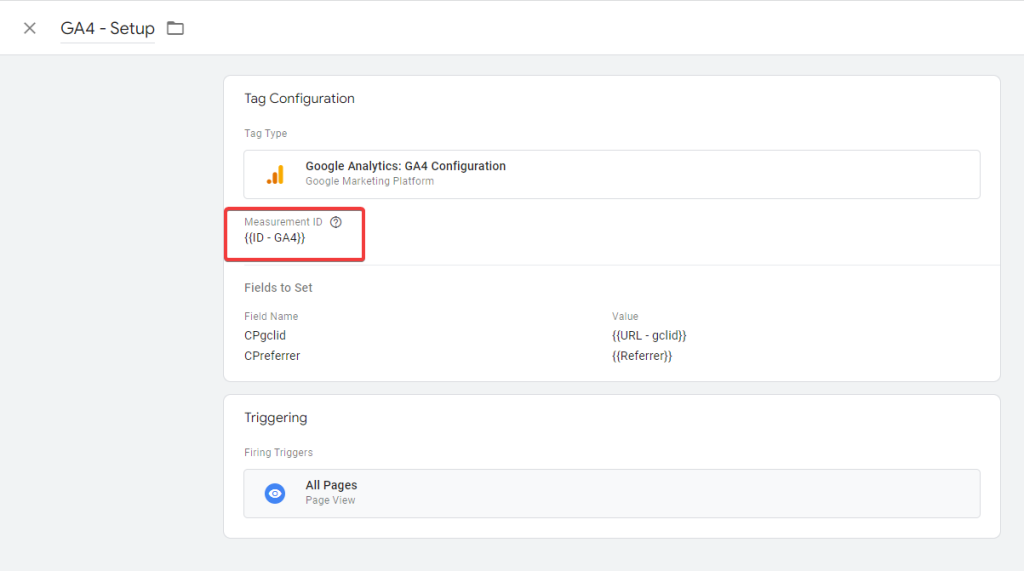This screenshot has width=1024, height=571.
Task: Click the Measurement ID label
Action: (283, 222)
